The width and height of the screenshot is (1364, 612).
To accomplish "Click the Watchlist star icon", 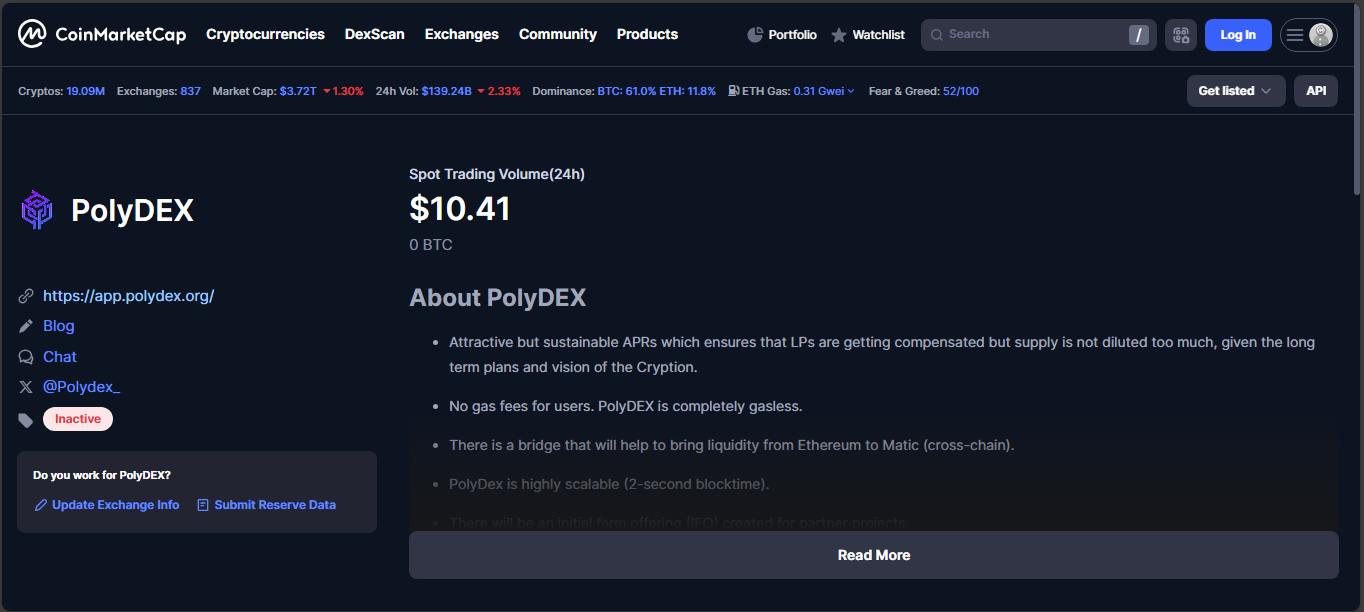I will pos(839,35).
